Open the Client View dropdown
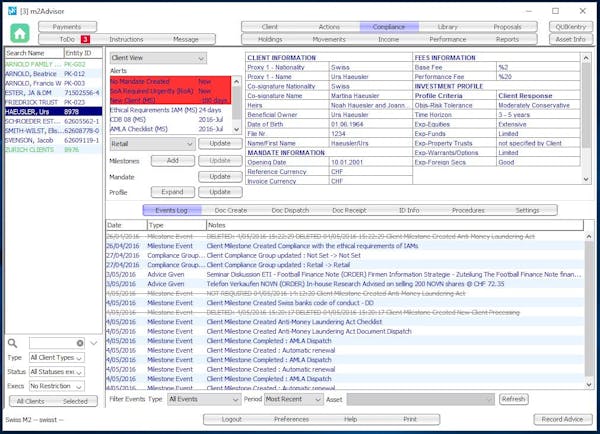 click(x=158, y=58)
